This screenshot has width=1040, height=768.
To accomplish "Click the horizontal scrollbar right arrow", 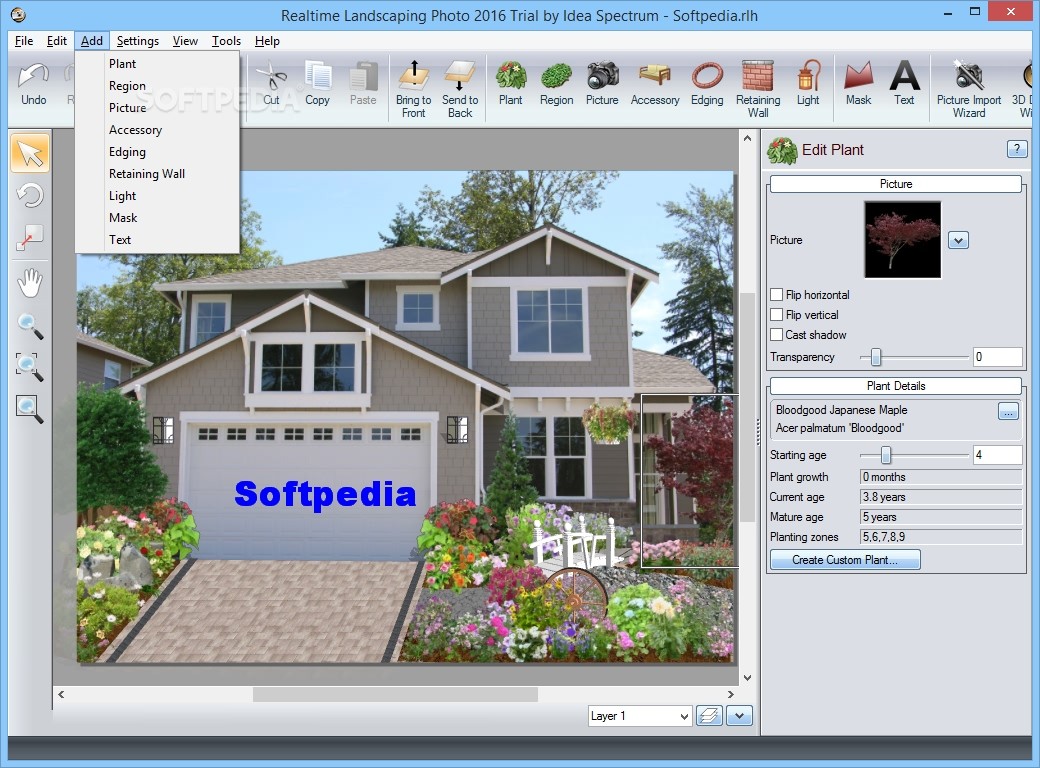I will click(x=730, y=694).
